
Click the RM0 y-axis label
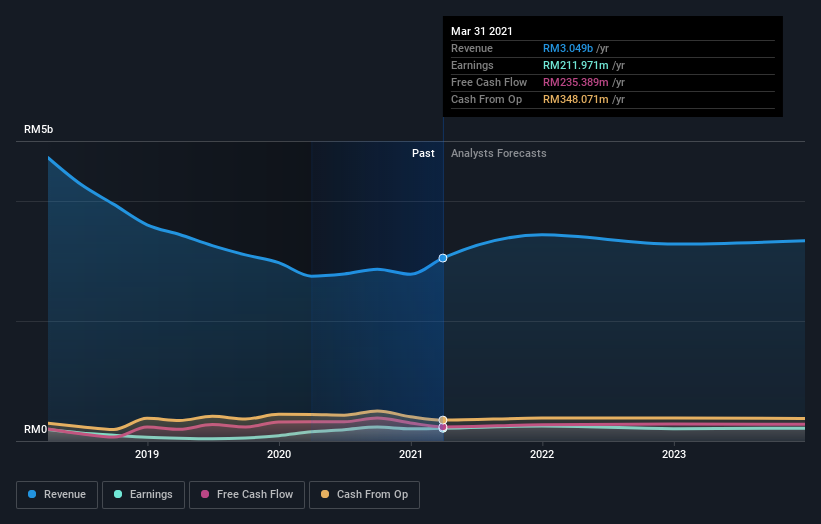click(x=35, y=429)
